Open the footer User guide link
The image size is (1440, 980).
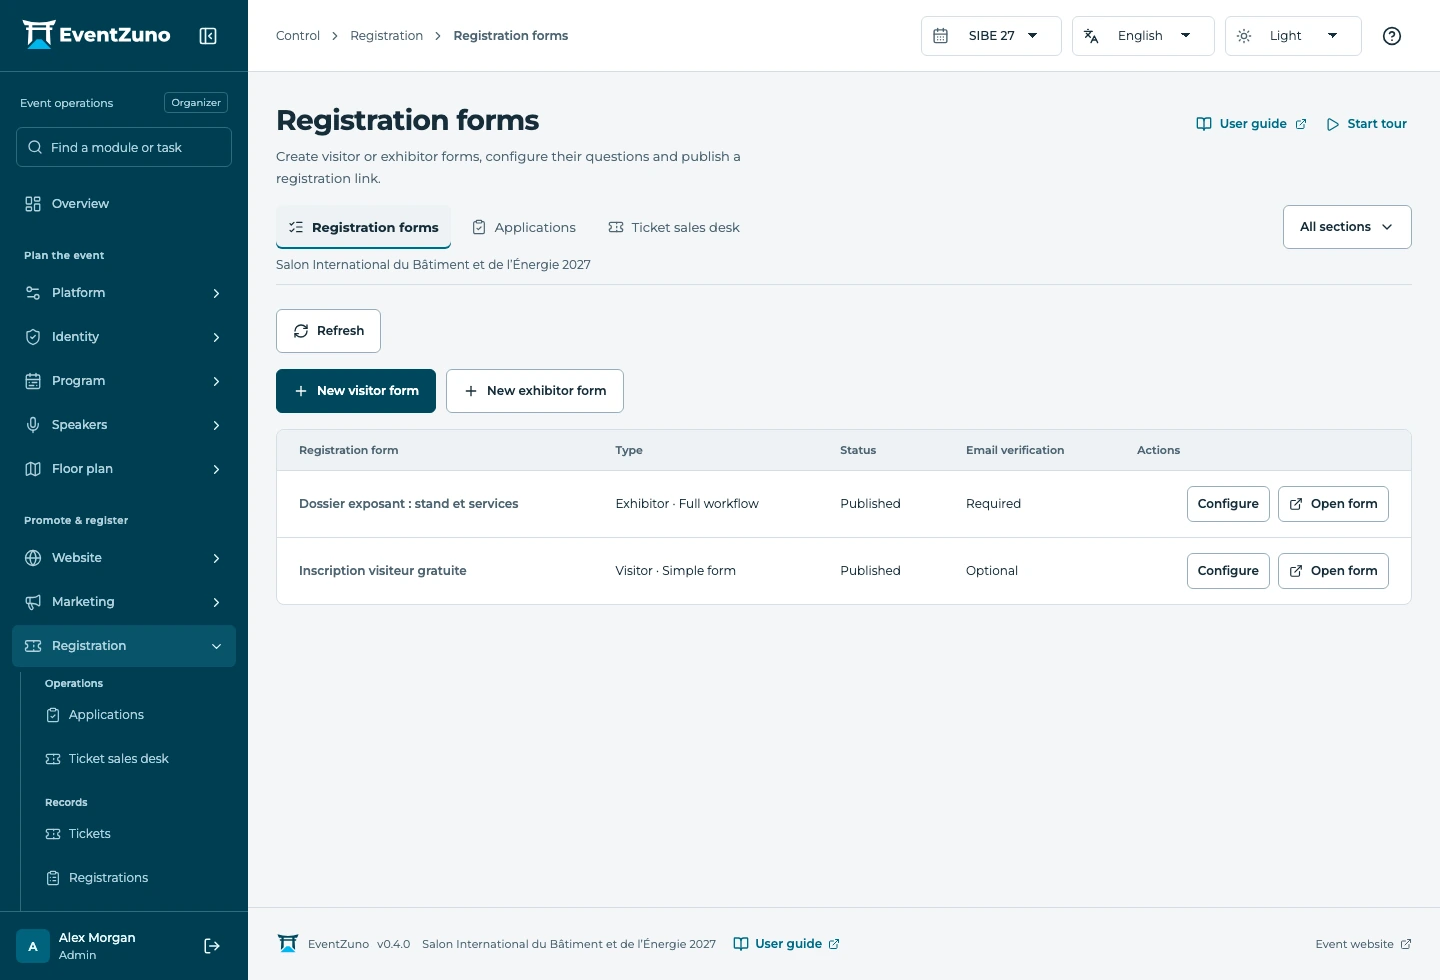tap(786, 944)
